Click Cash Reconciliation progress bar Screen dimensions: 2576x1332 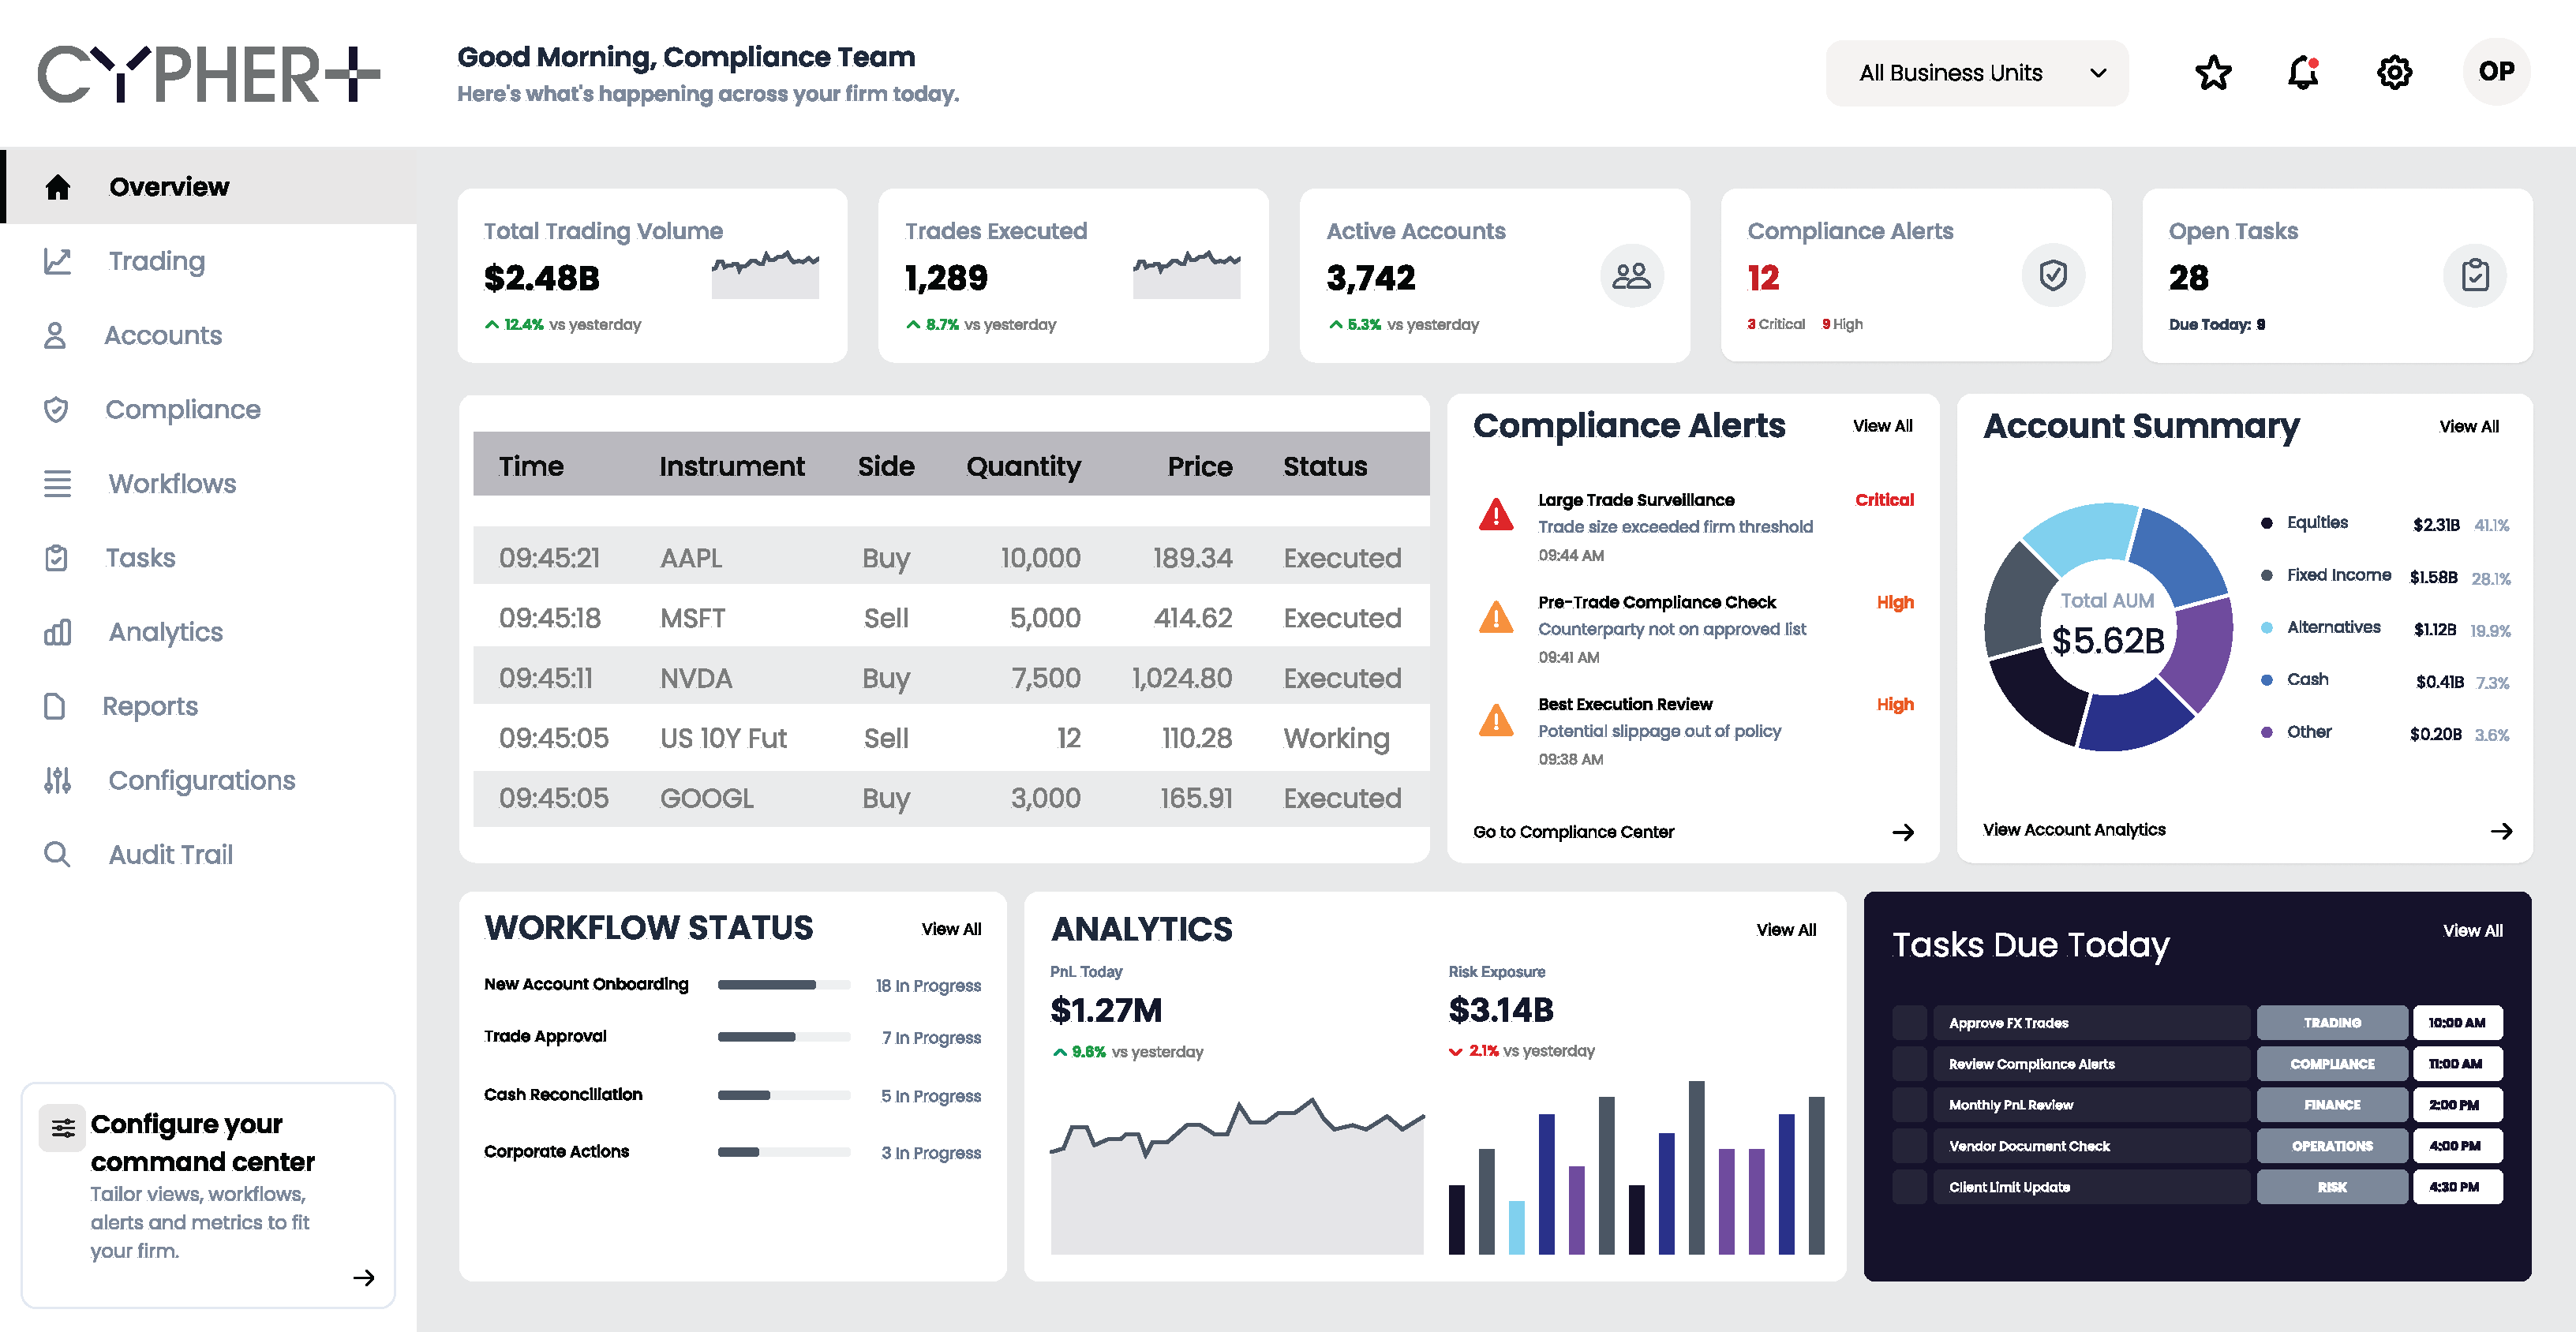coord(784,1095)
